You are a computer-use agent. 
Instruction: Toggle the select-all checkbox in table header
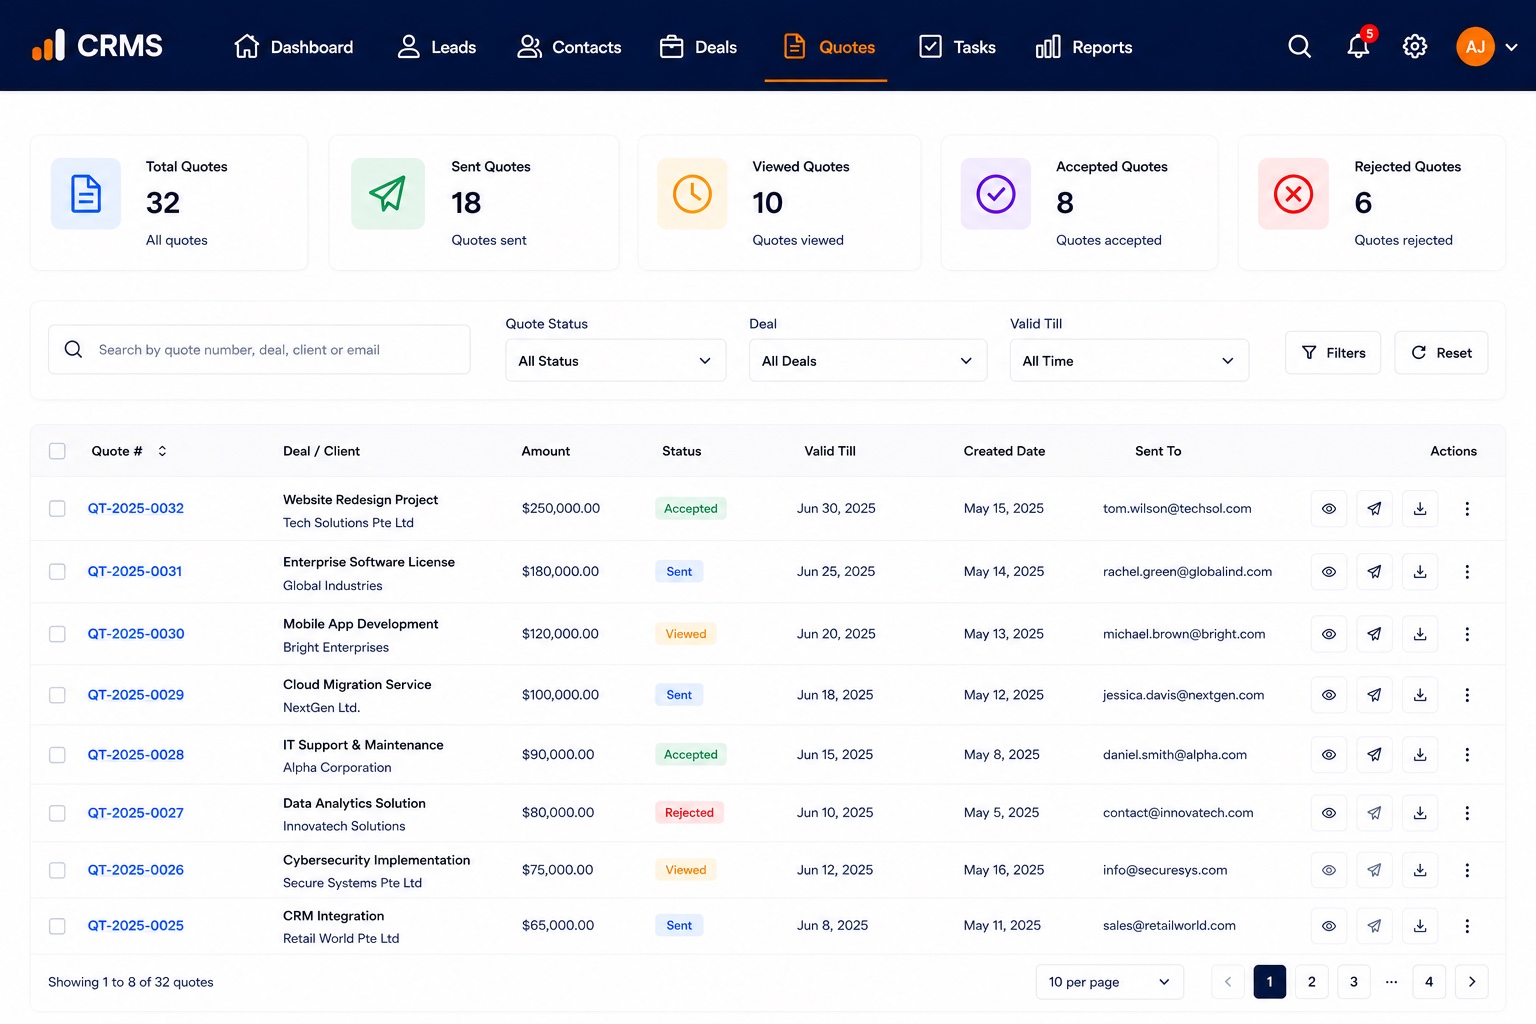(x=57, y=451)
